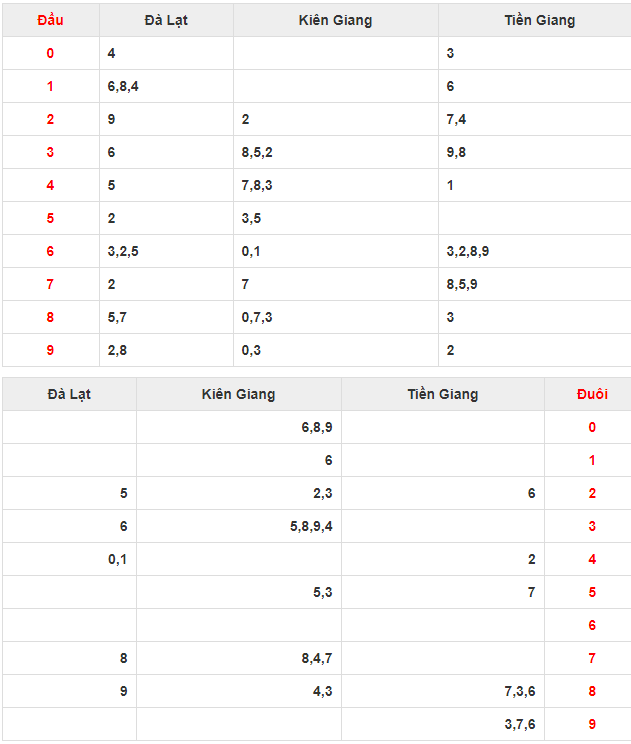Image resolution: width=631 pixels, height=744 pixels.
Task: Select red tail digit 2 row label
Action: click(591, 493)
